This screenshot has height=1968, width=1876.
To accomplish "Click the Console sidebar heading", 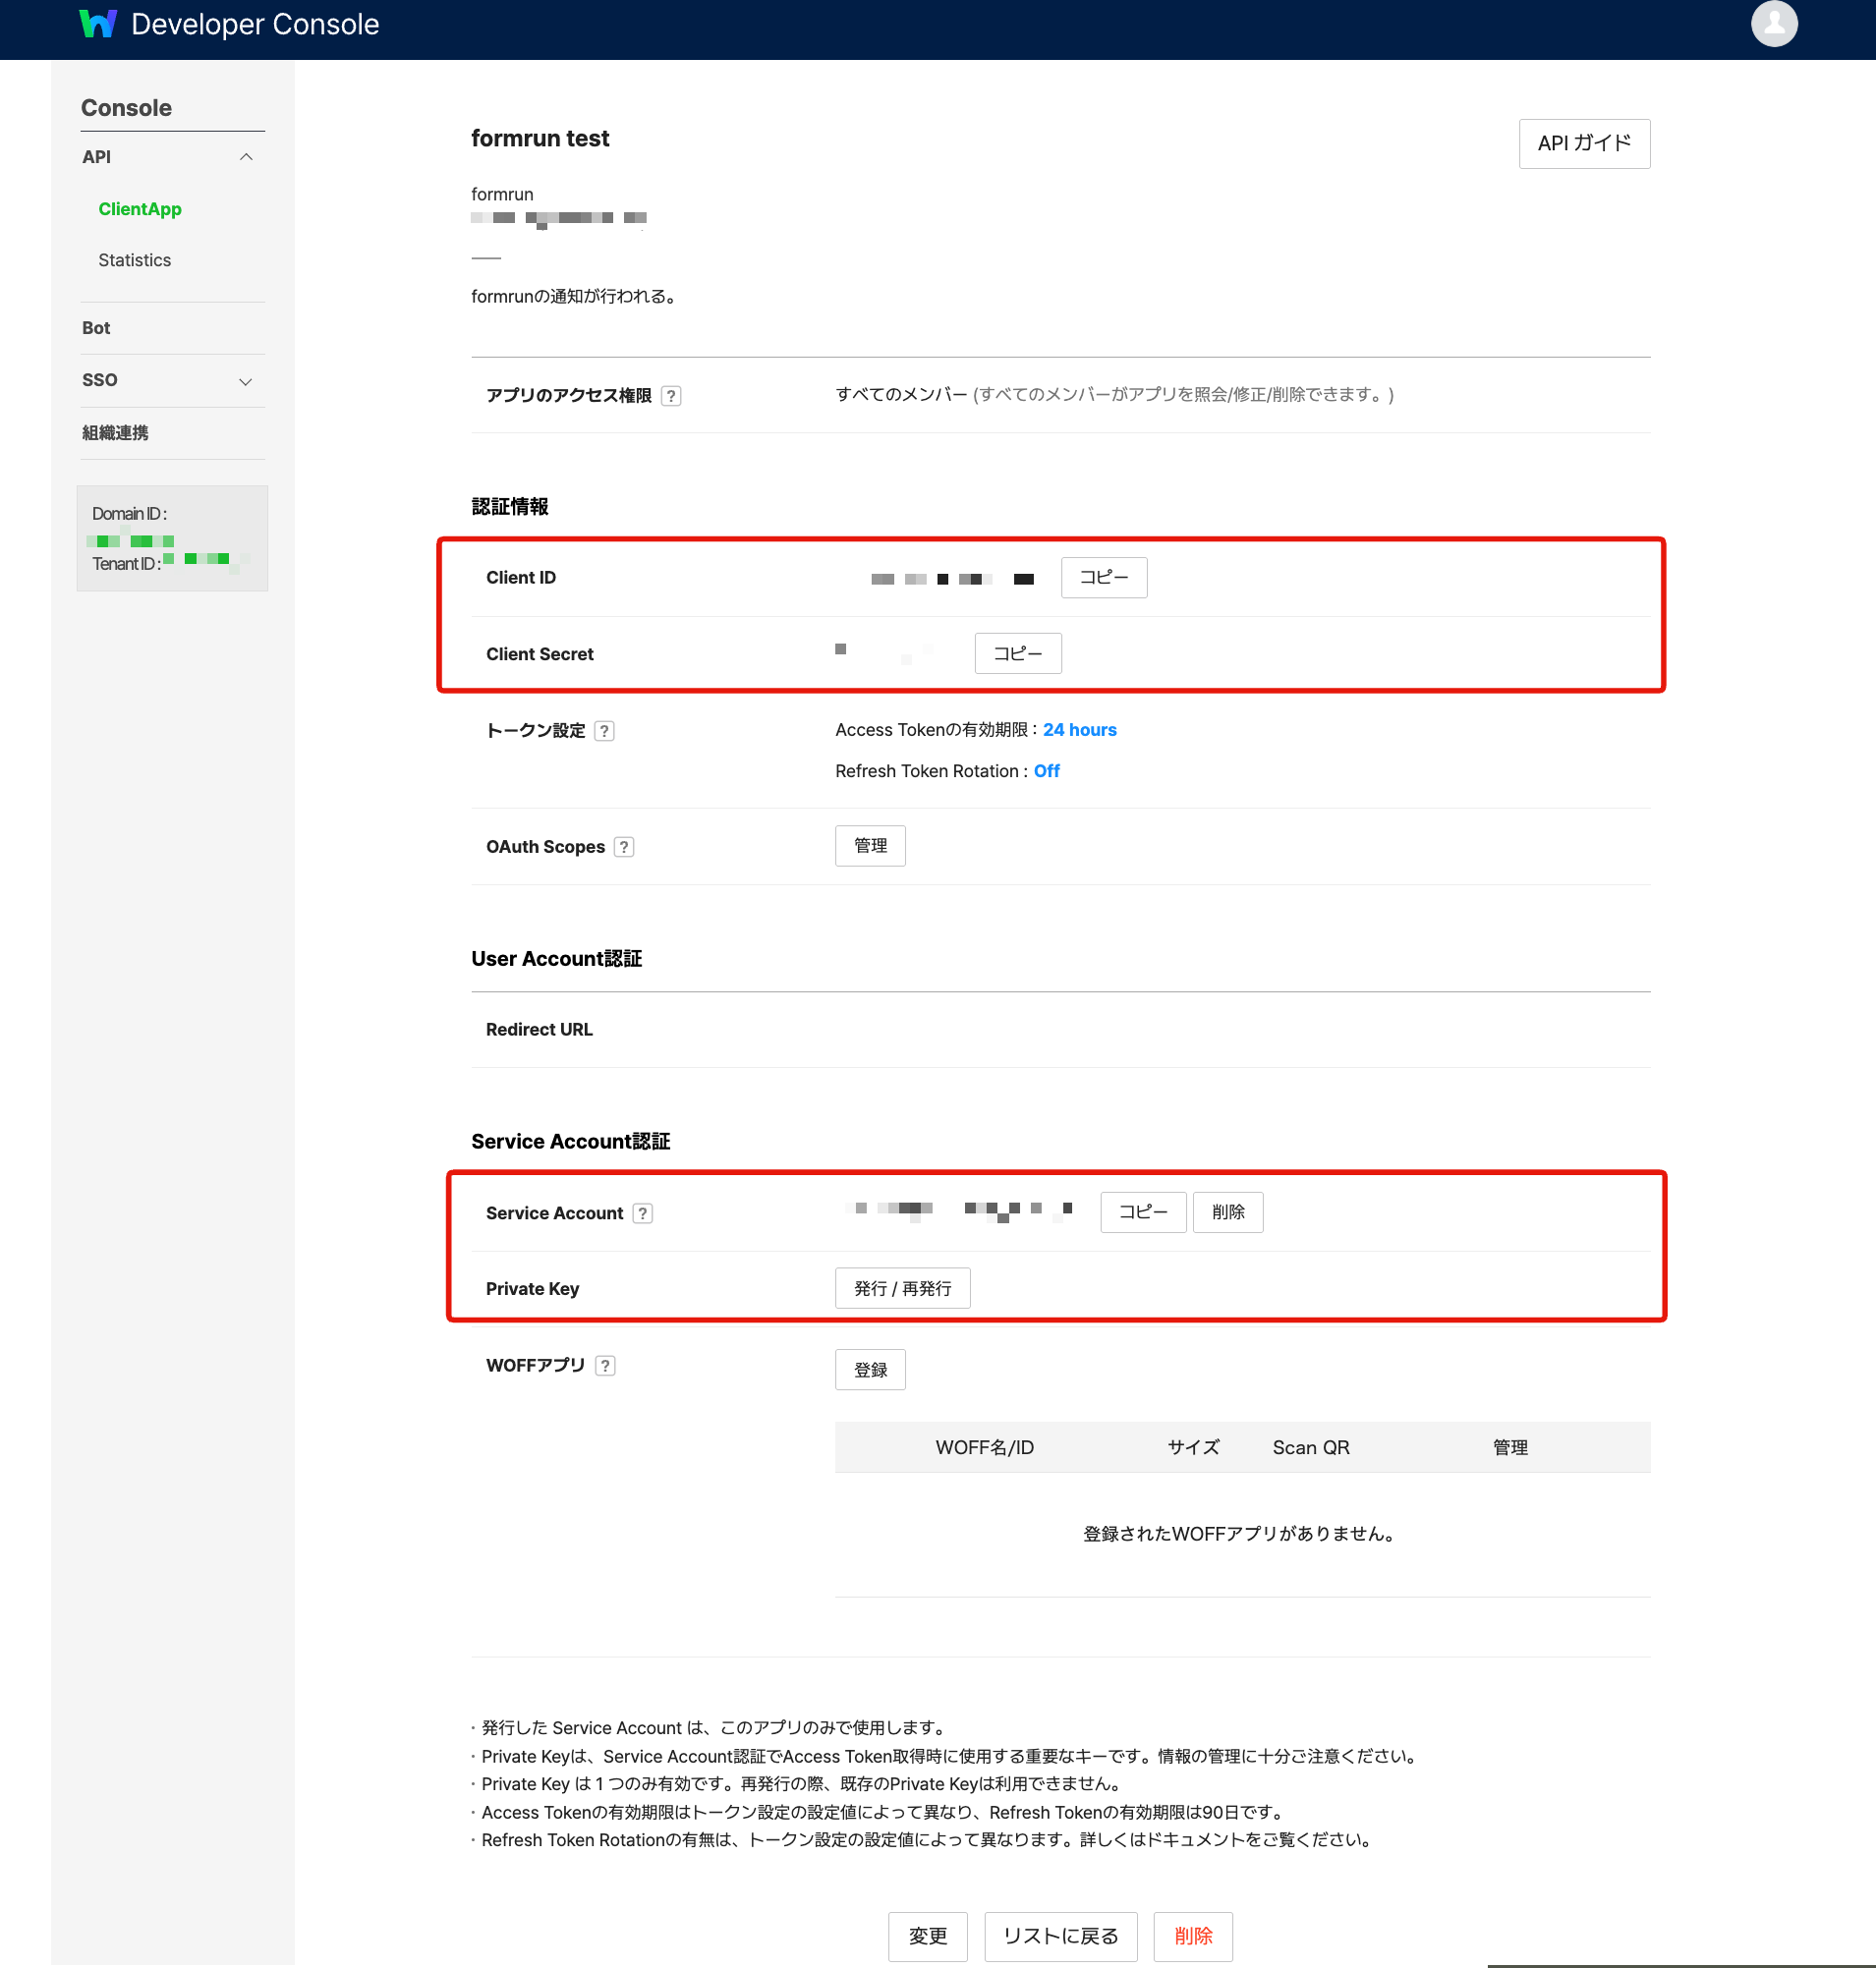I will [126, 108].
